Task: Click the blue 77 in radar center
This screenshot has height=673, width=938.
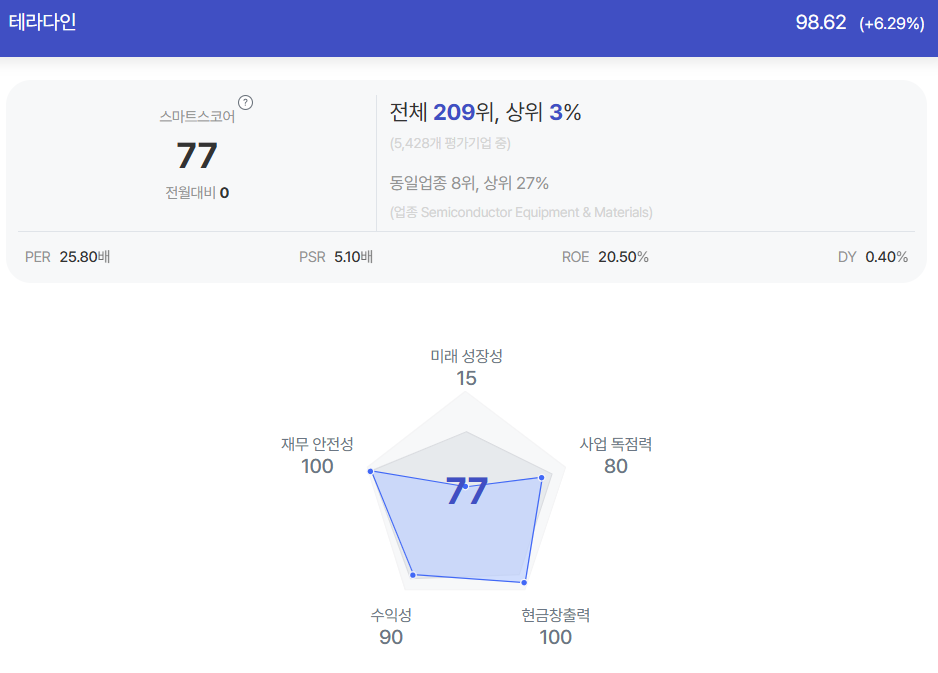Action: pos(467,491)
